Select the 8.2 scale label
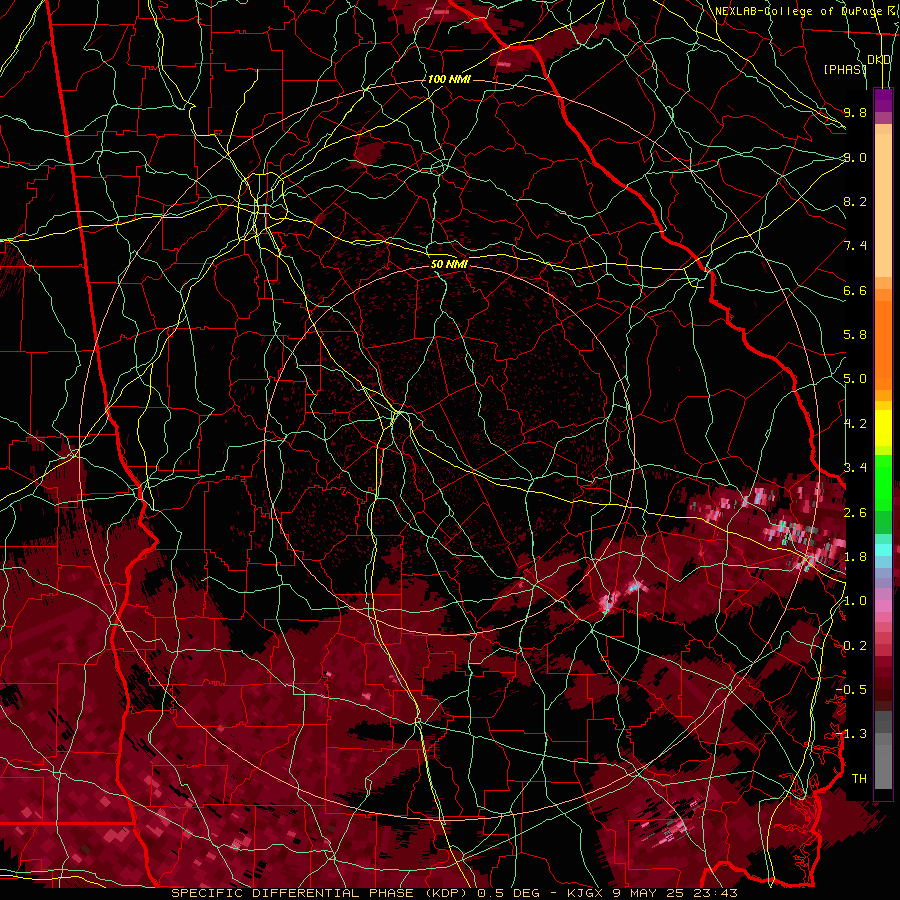Screen dimensions: 900x900 [855, 201]
